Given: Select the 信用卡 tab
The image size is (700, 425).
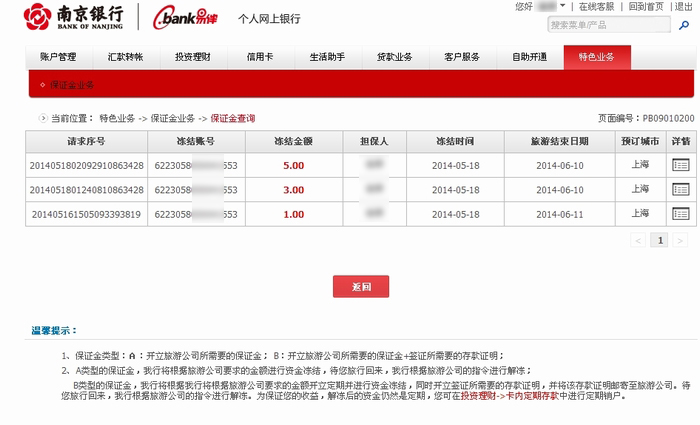Looking at the screenshot, I should (x=260, y=57).
